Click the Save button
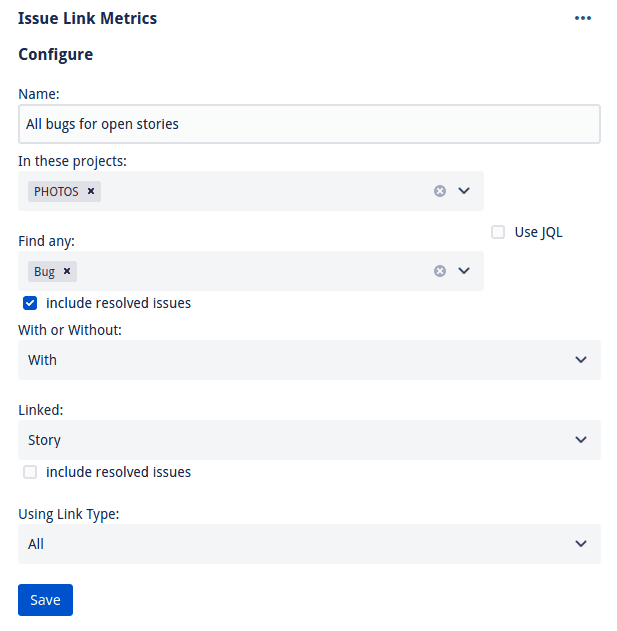 [x=45, y=600]
